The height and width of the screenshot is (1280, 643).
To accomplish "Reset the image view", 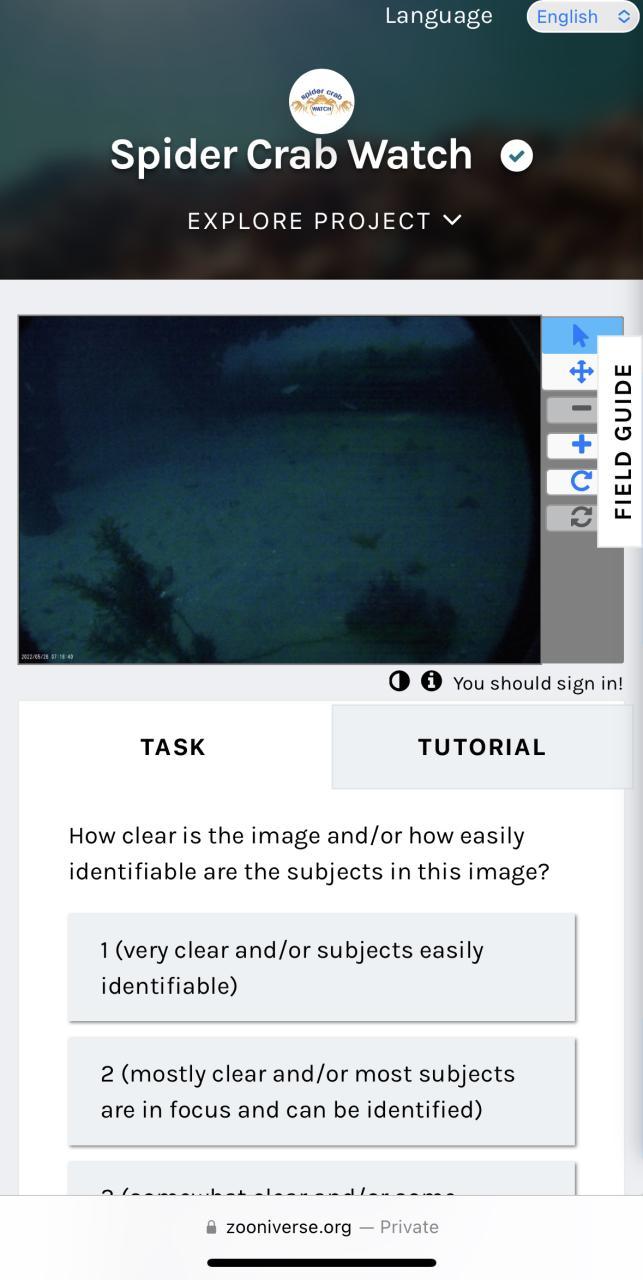I will point(581,517).
